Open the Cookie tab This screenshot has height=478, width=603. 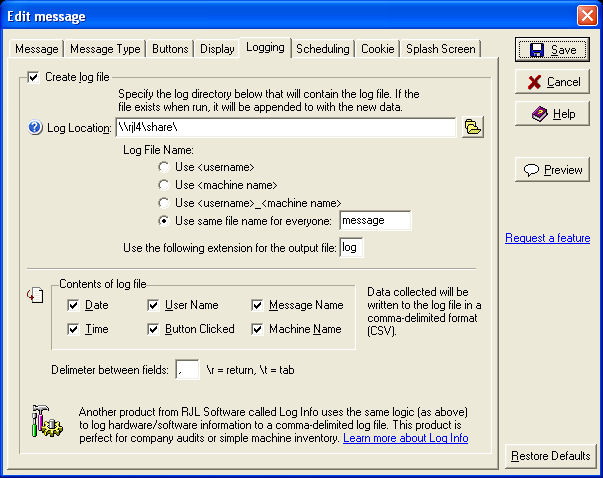[x=378, y=49]
